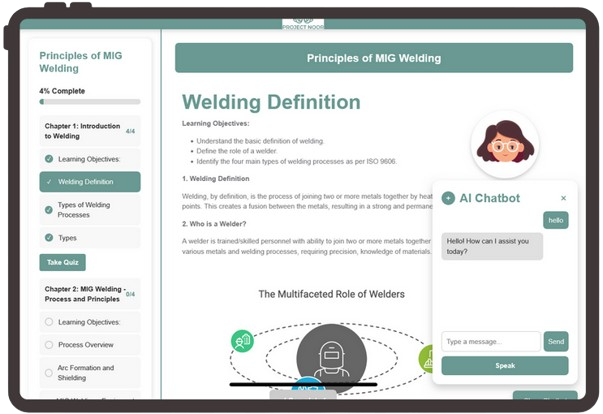This screenshot has height=414, width=603.
Task: Click the welder helmet icon in diagram
Action: tap(324, 355)
